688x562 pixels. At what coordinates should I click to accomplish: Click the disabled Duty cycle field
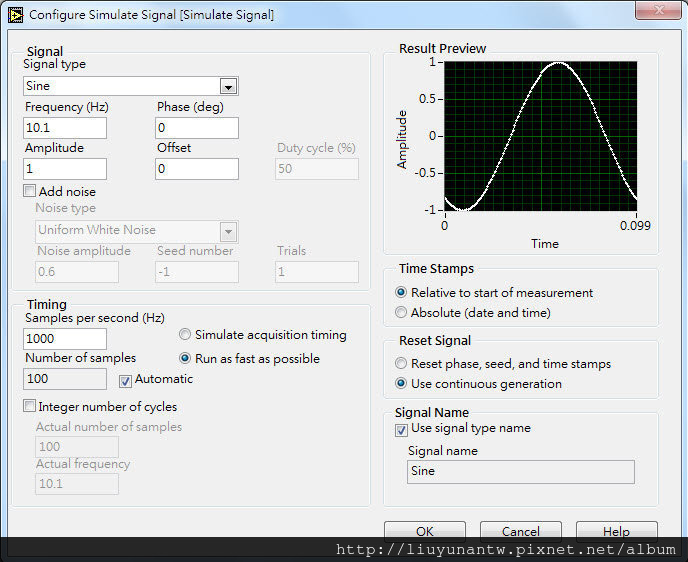pyautogui.click(x=317, y=169)
